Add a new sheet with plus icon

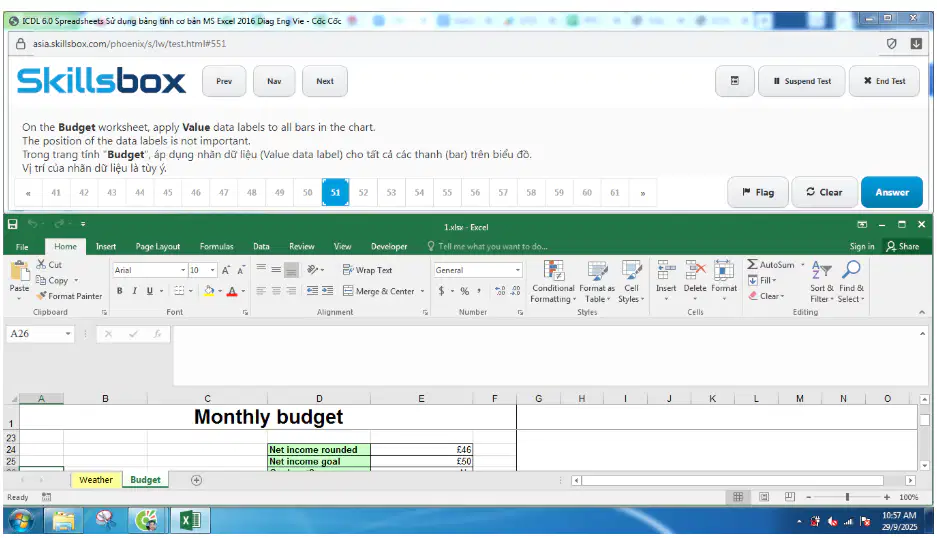point(196,480)
